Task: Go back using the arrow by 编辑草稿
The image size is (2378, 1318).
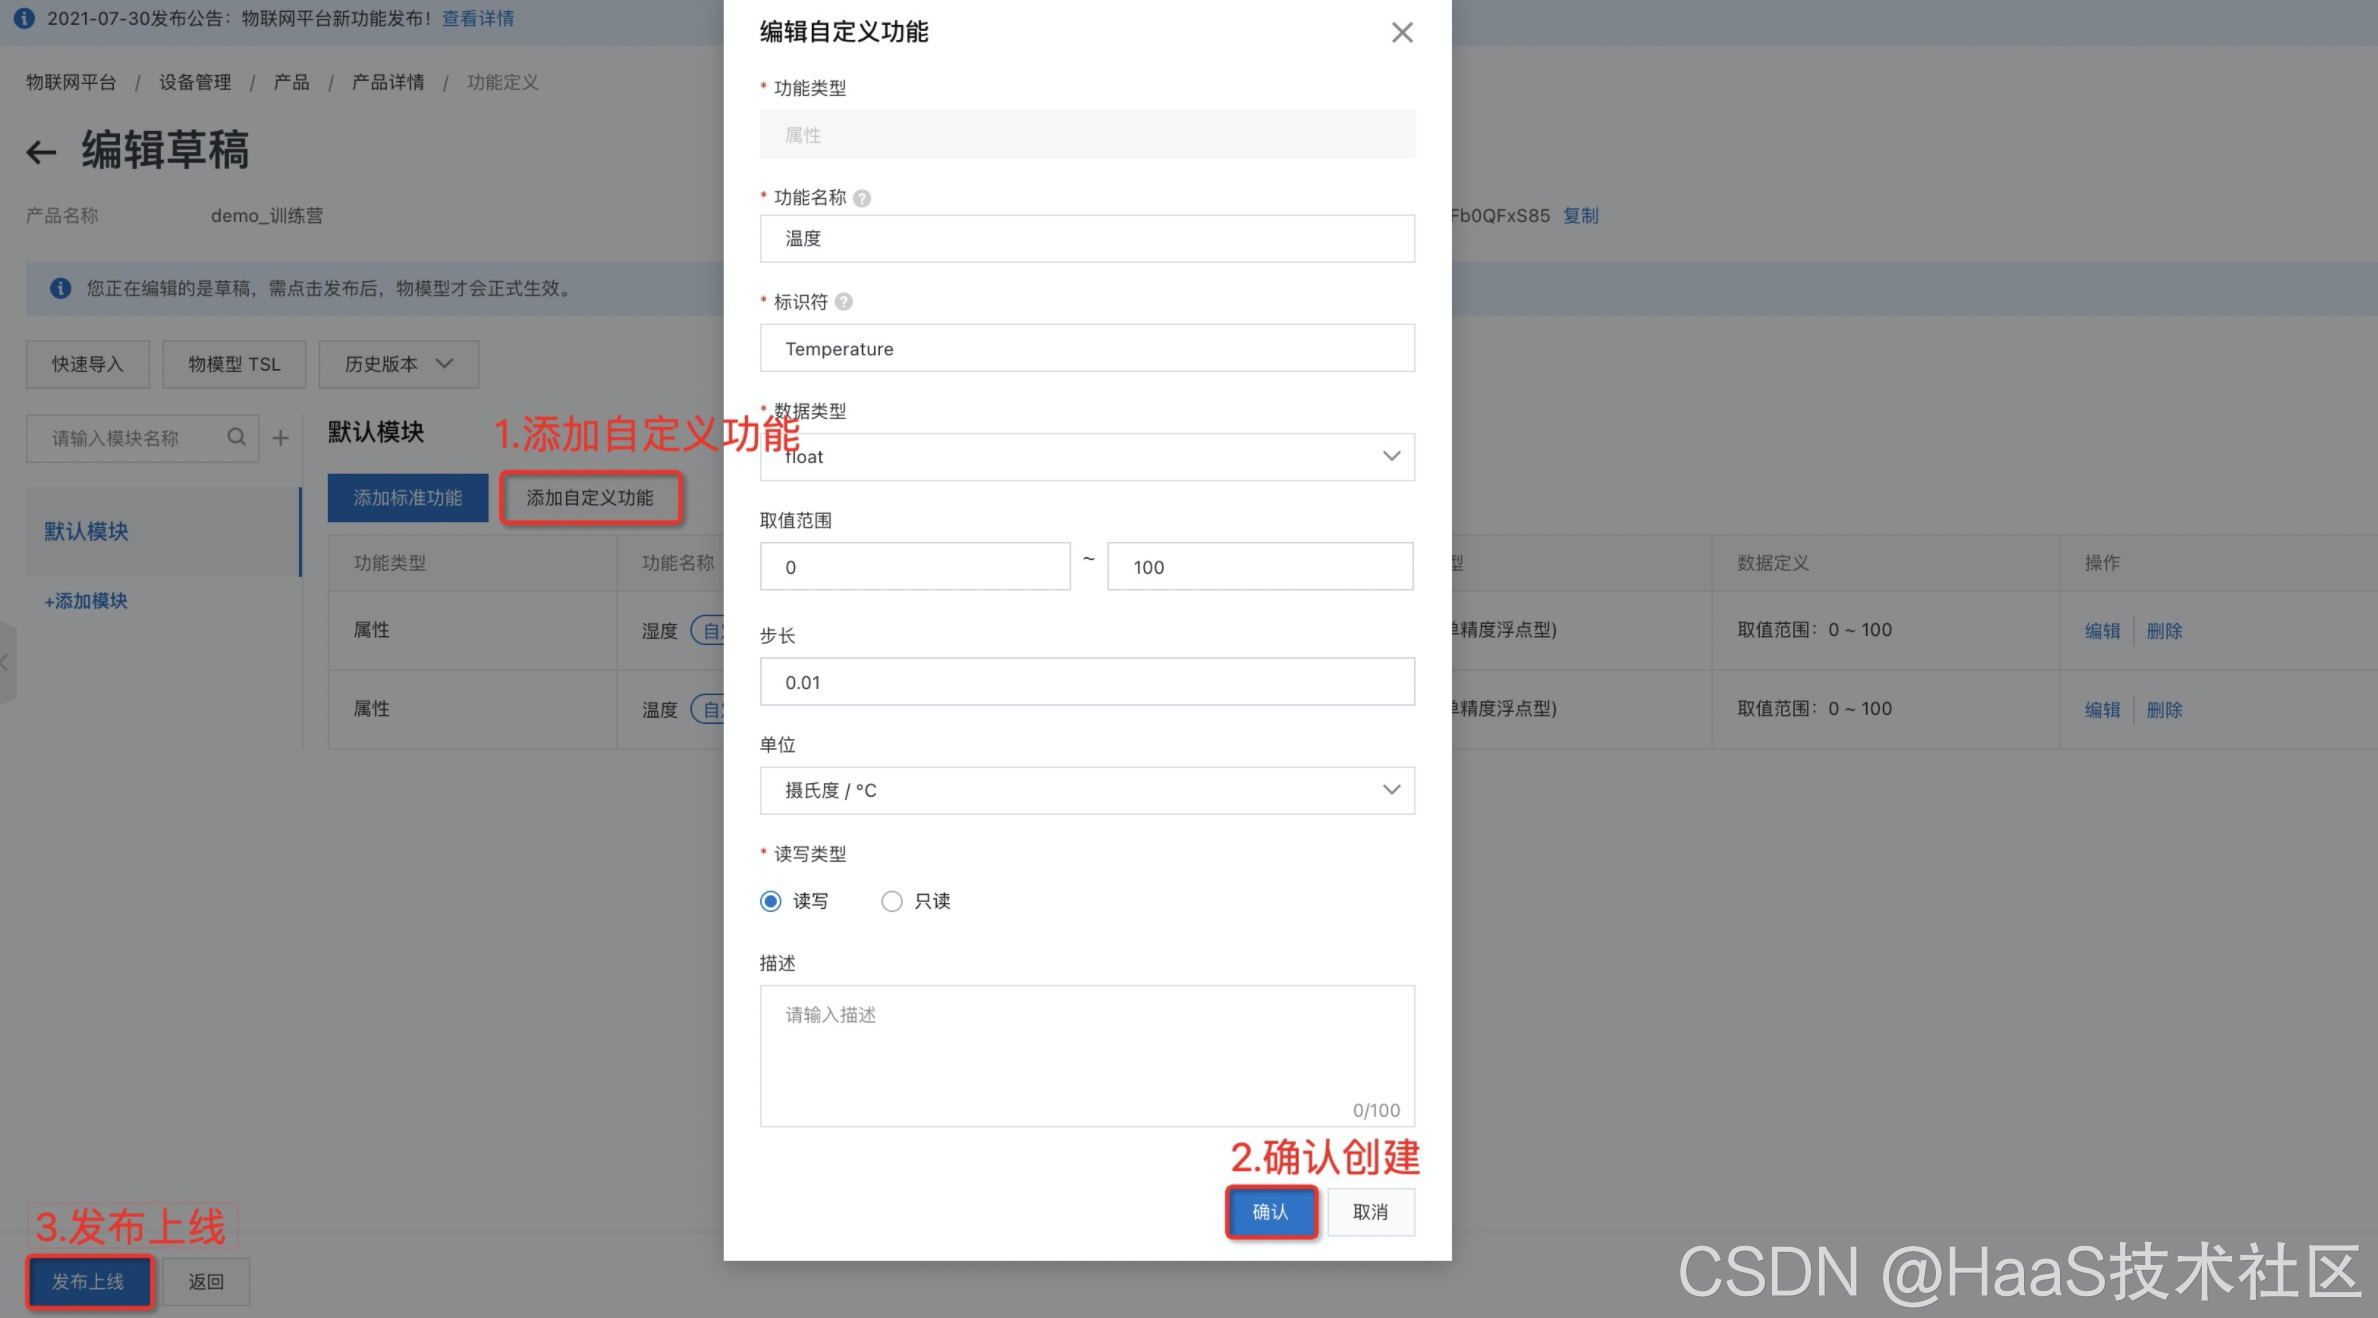Action: (41, 152)
